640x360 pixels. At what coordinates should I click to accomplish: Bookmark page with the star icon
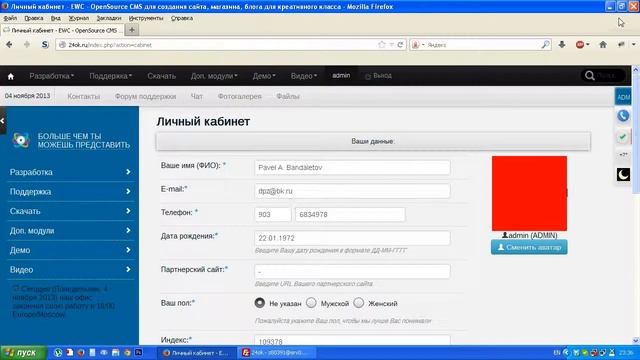(382, 44)
